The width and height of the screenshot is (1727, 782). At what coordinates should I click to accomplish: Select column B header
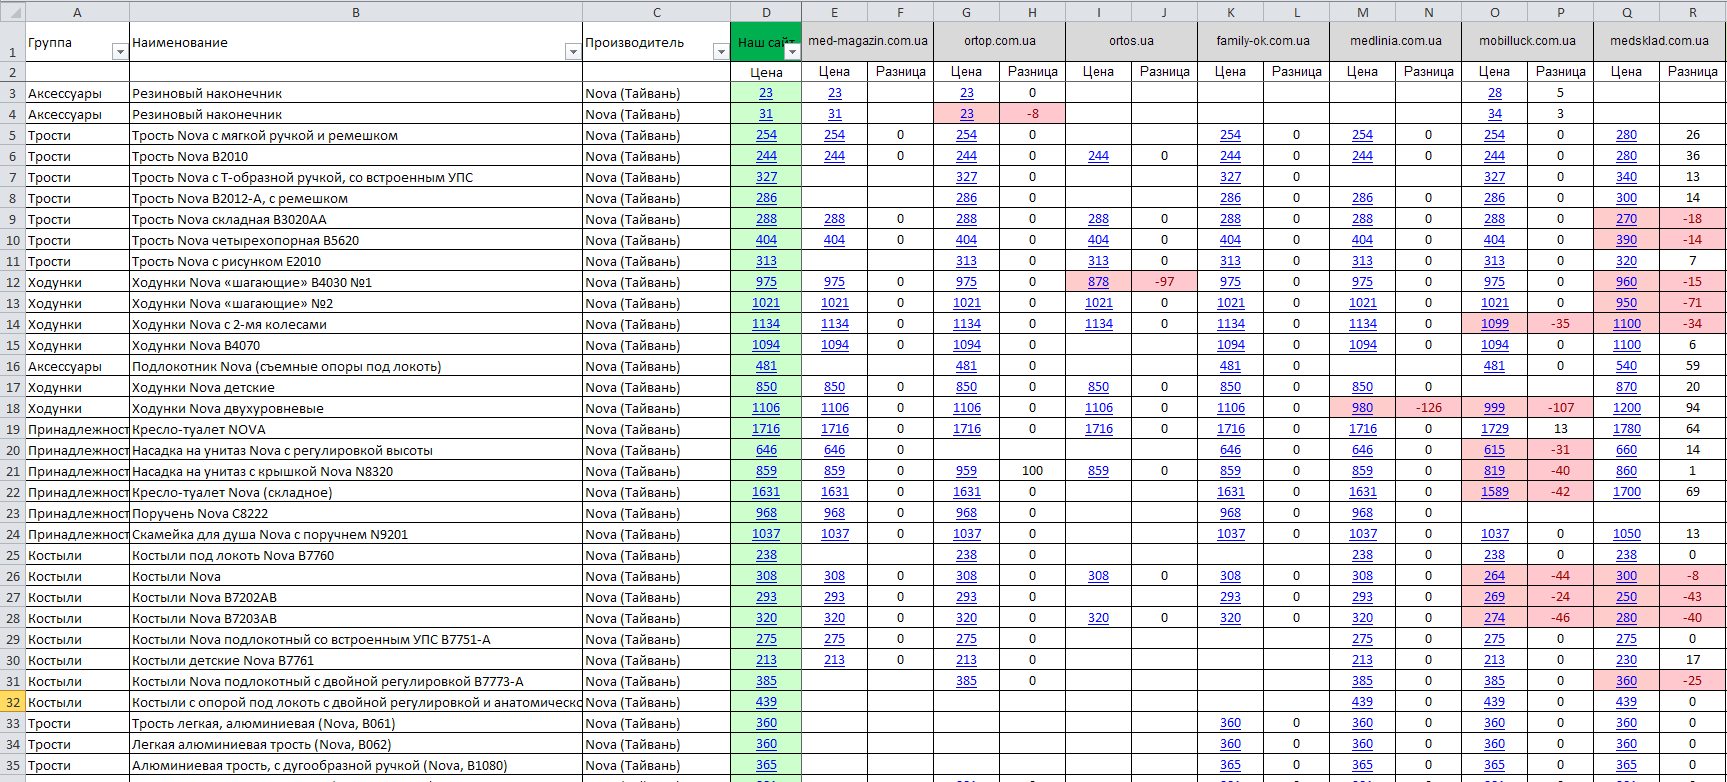(x=356, y=11)
